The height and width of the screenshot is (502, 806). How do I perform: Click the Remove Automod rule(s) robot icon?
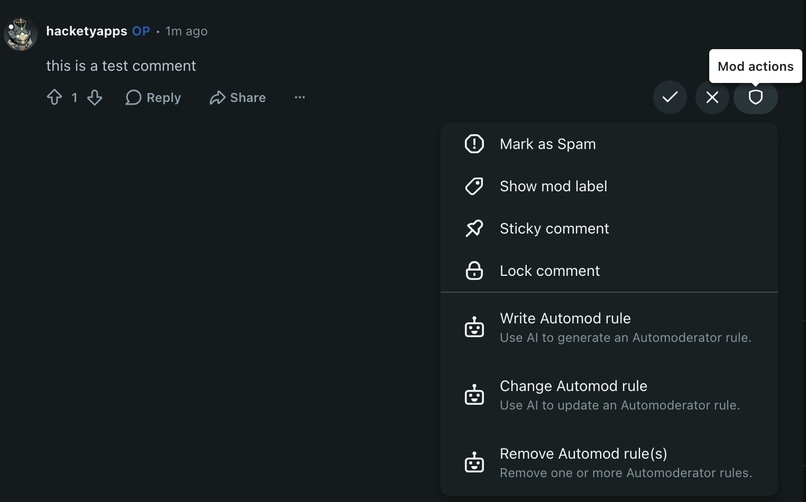click(474, 463)
